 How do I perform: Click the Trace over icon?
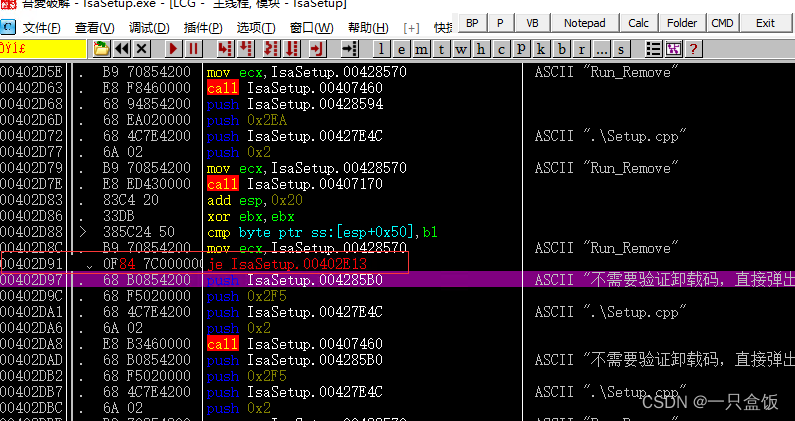(x=292, y=49)
